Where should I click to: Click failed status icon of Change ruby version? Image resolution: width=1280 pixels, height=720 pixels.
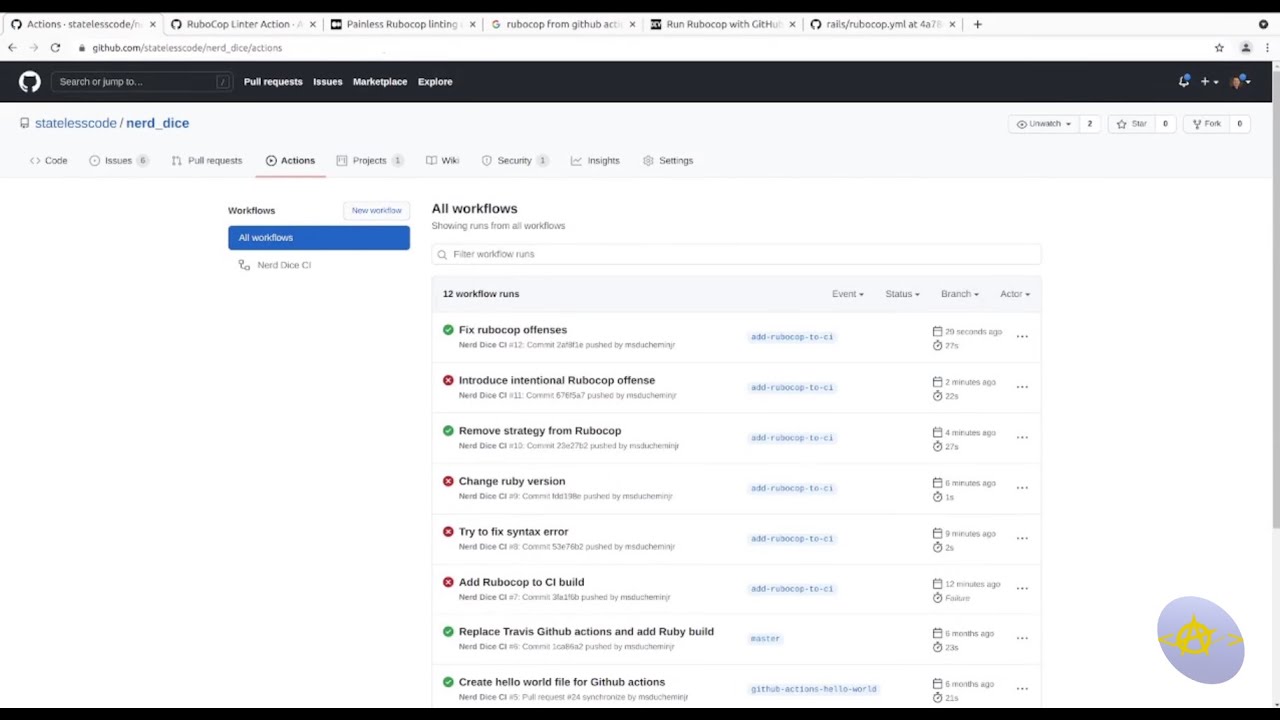(x=448, y=481)
